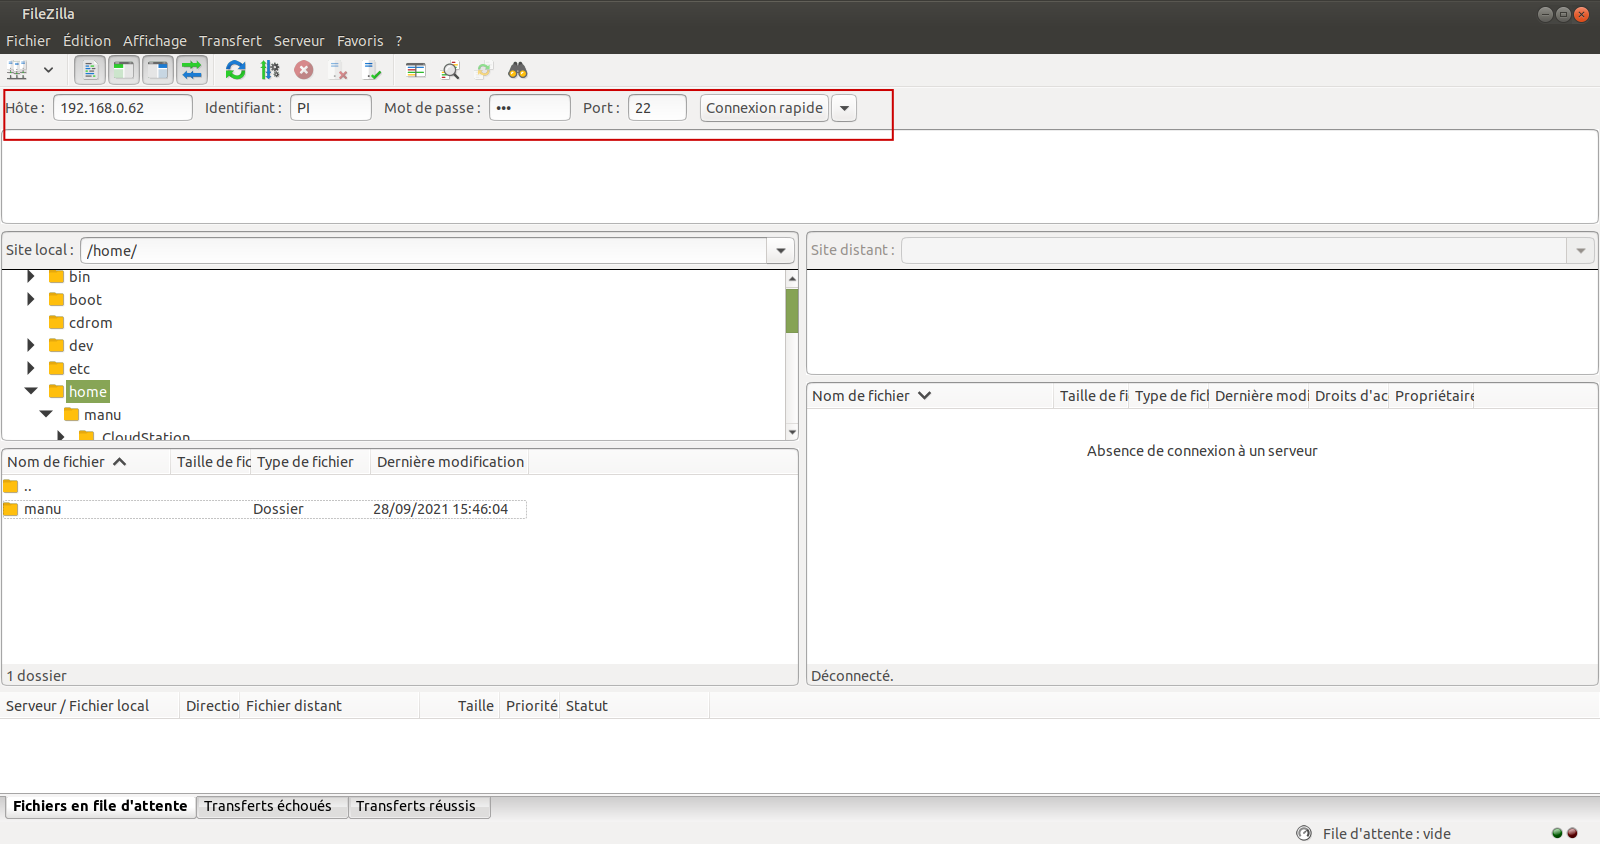This screenshot has height=844, width=1600.
Task: Toggle synchronized browsing
Action: tap(484, 70)
